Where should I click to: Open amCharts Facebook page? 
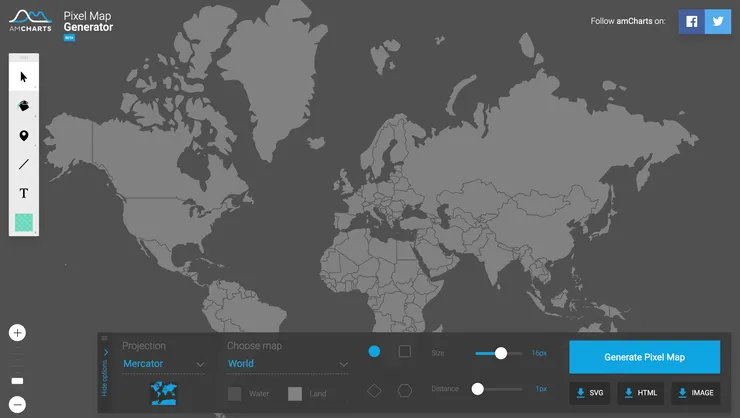pos(691,22)
